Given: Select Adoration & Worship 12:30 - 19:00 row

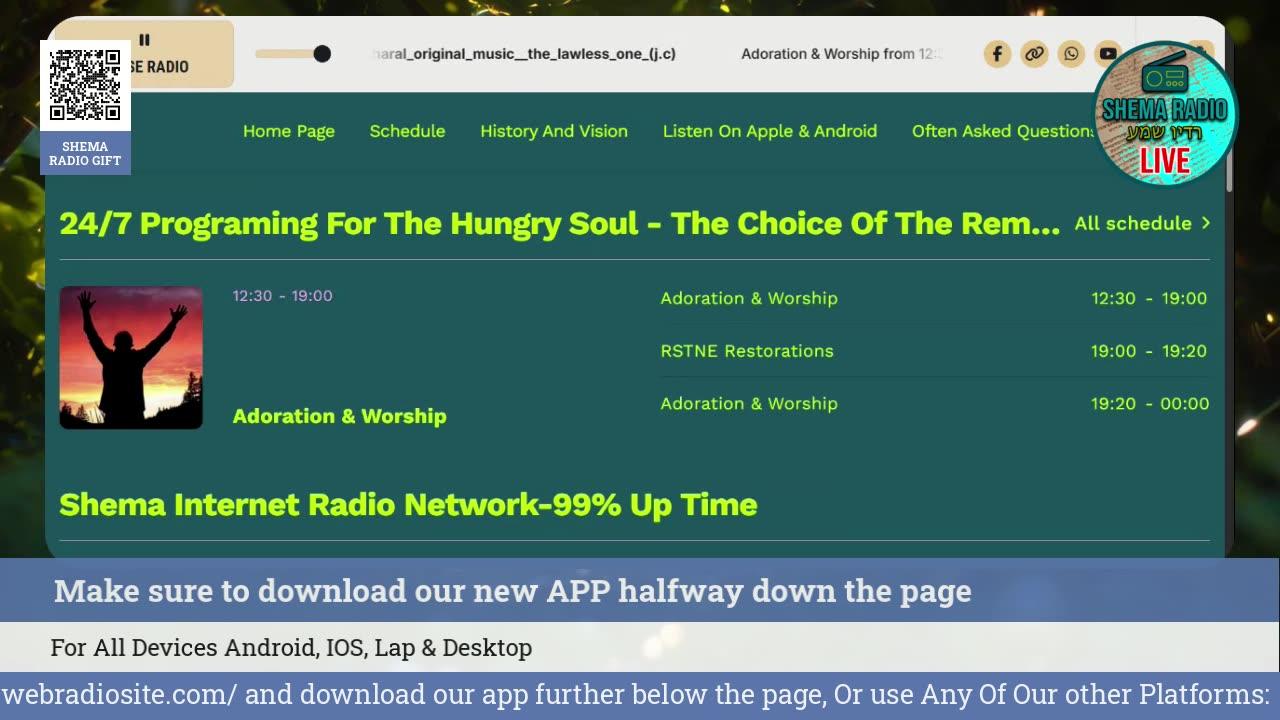Looking at the screenshot, I should pyautogui.click(x=934, y=298).
